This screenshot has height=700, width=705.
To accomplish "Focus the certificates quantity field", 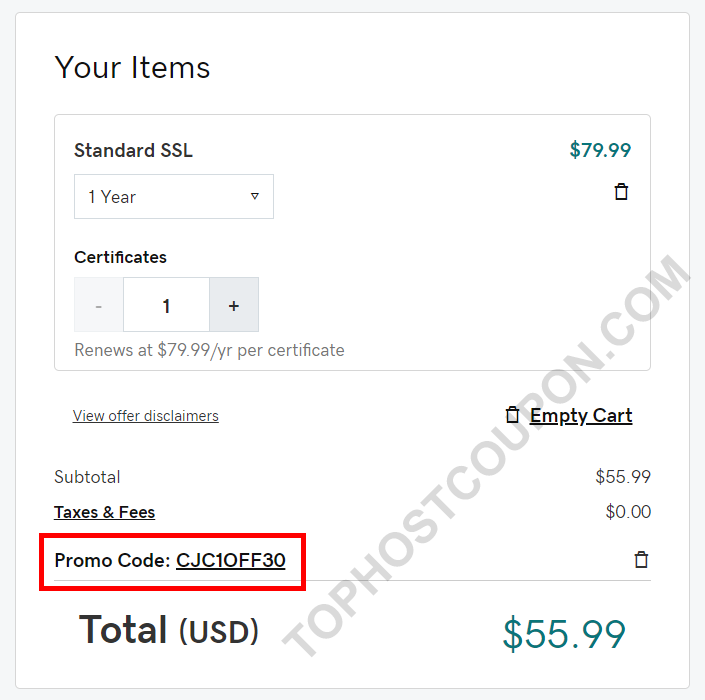I will (x=166, y=304).
